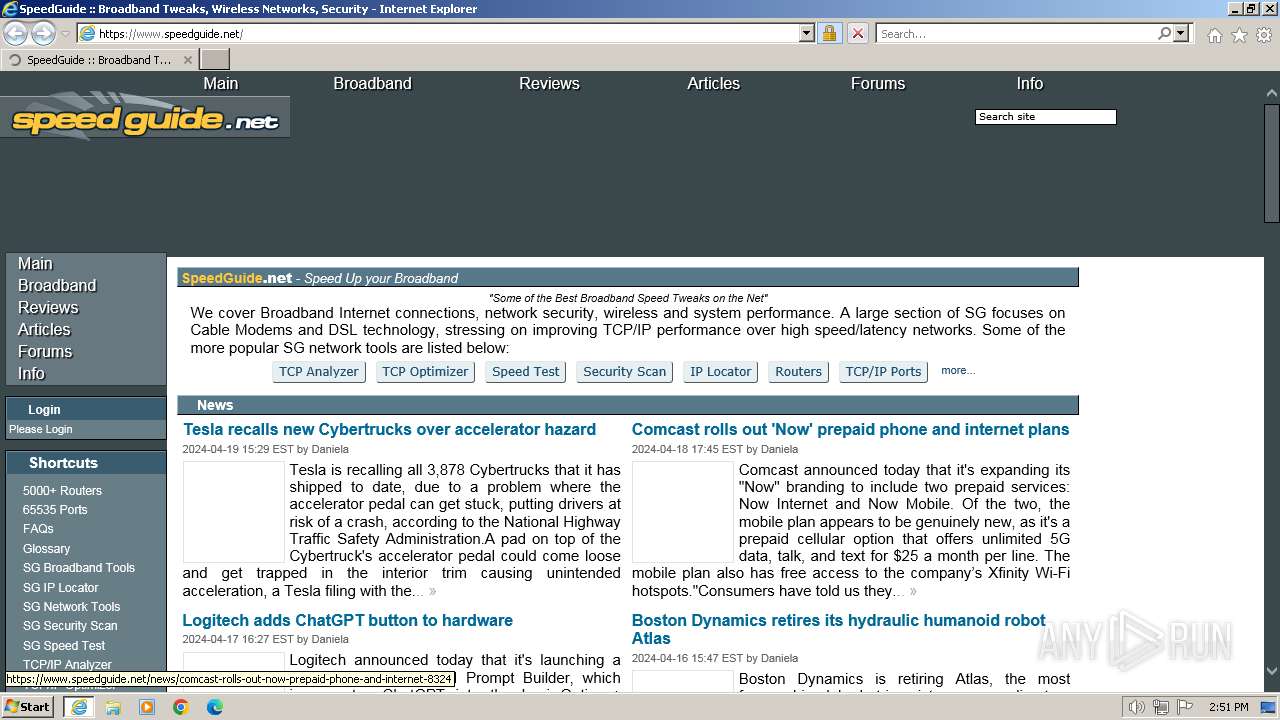Launch Internet Explorer from the taskbar
Image resolution: width=1280 pixels, height=720 pixels.
(x=79, y=707)
